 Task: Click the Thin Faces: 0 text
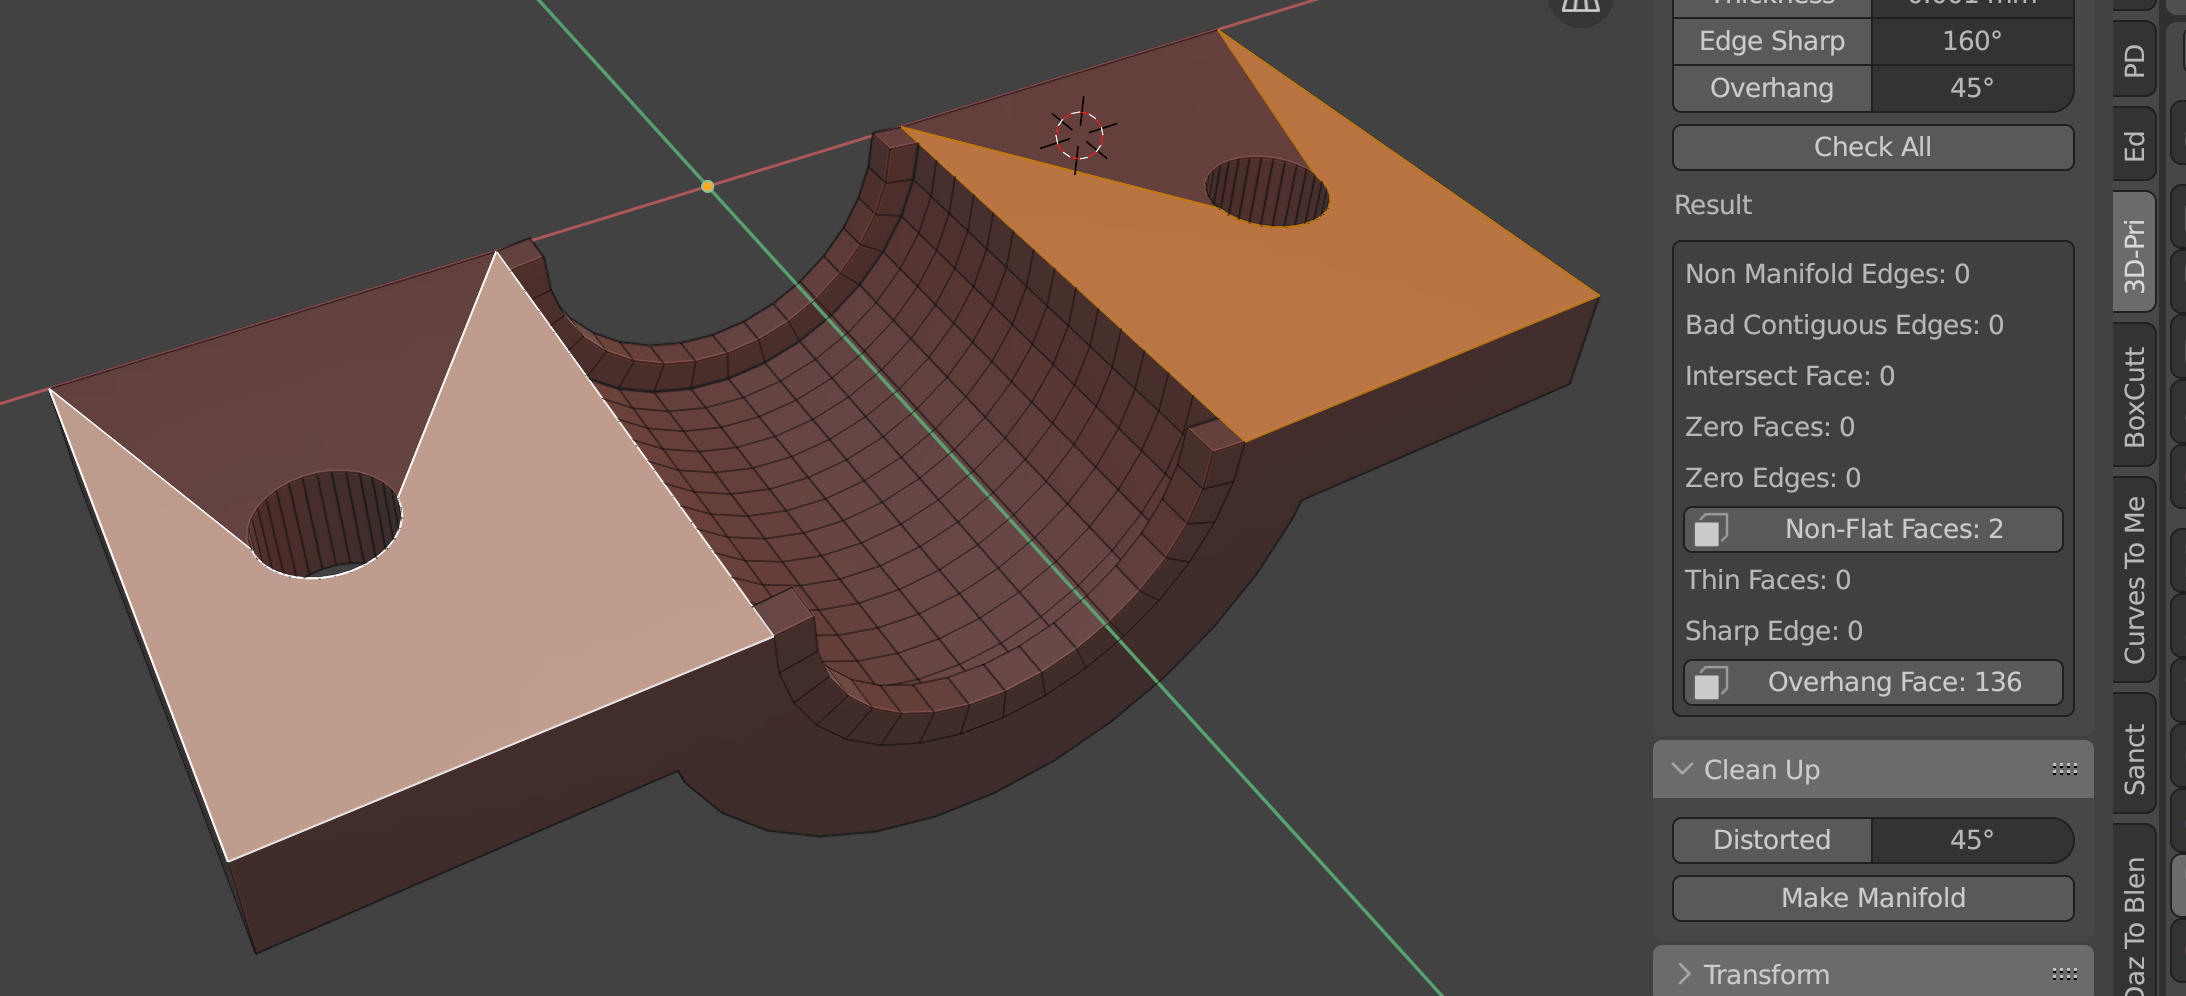point(1767,580)
